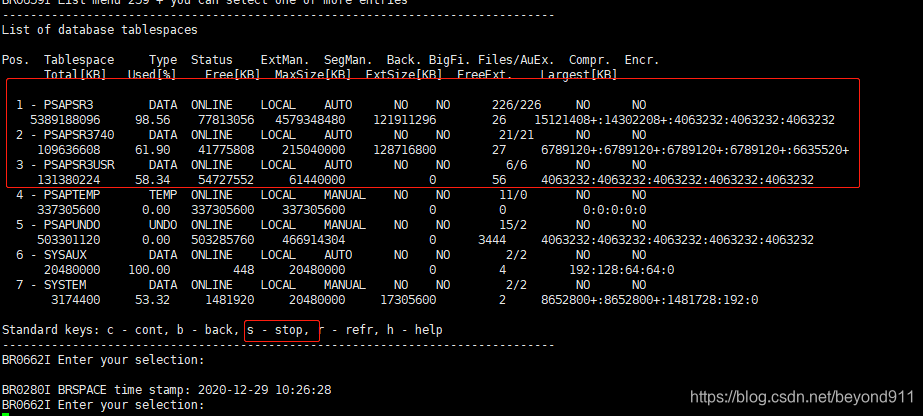Image resolution: width=923 pixels, height=416 pixels.
Task: Click total size 109636608
Action: (68, 150)
